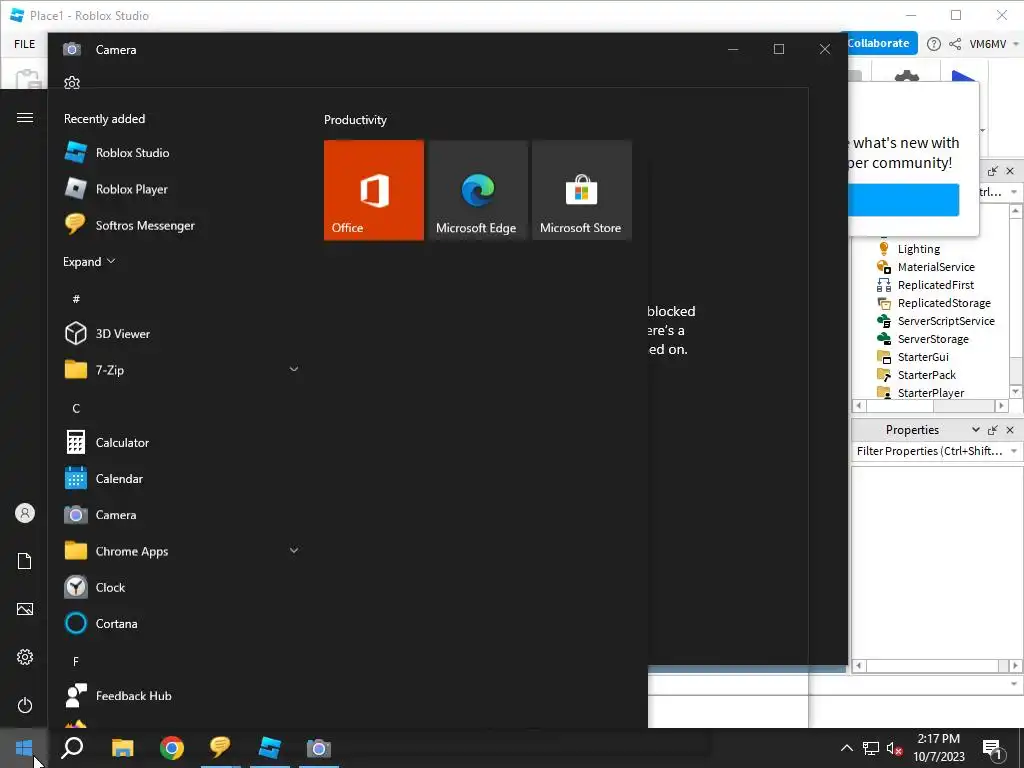The width and height of the screenshot is (1024, 768).
Task: Jump to the # letter group
Action: pos(76,299)
